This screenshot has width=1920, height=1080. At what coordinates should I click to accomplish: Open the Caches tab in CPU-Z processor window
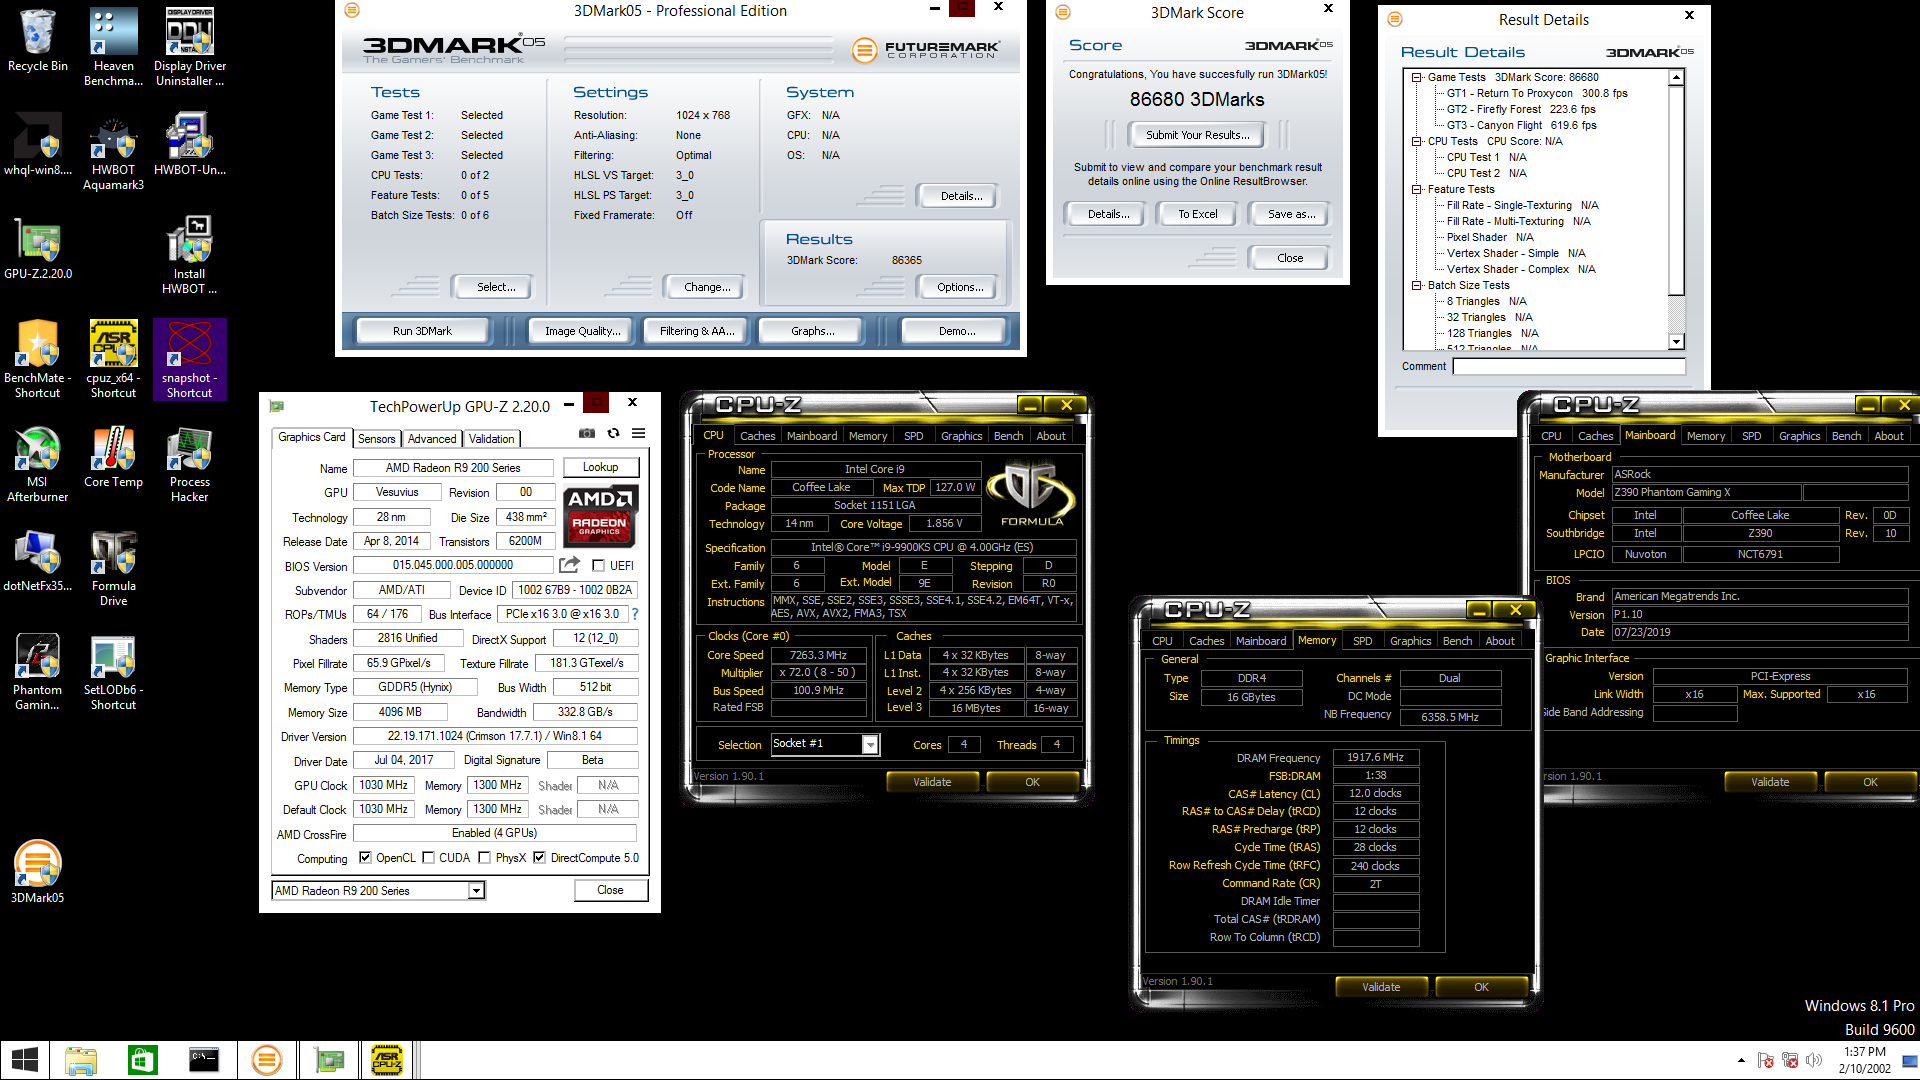pos(757,436)
